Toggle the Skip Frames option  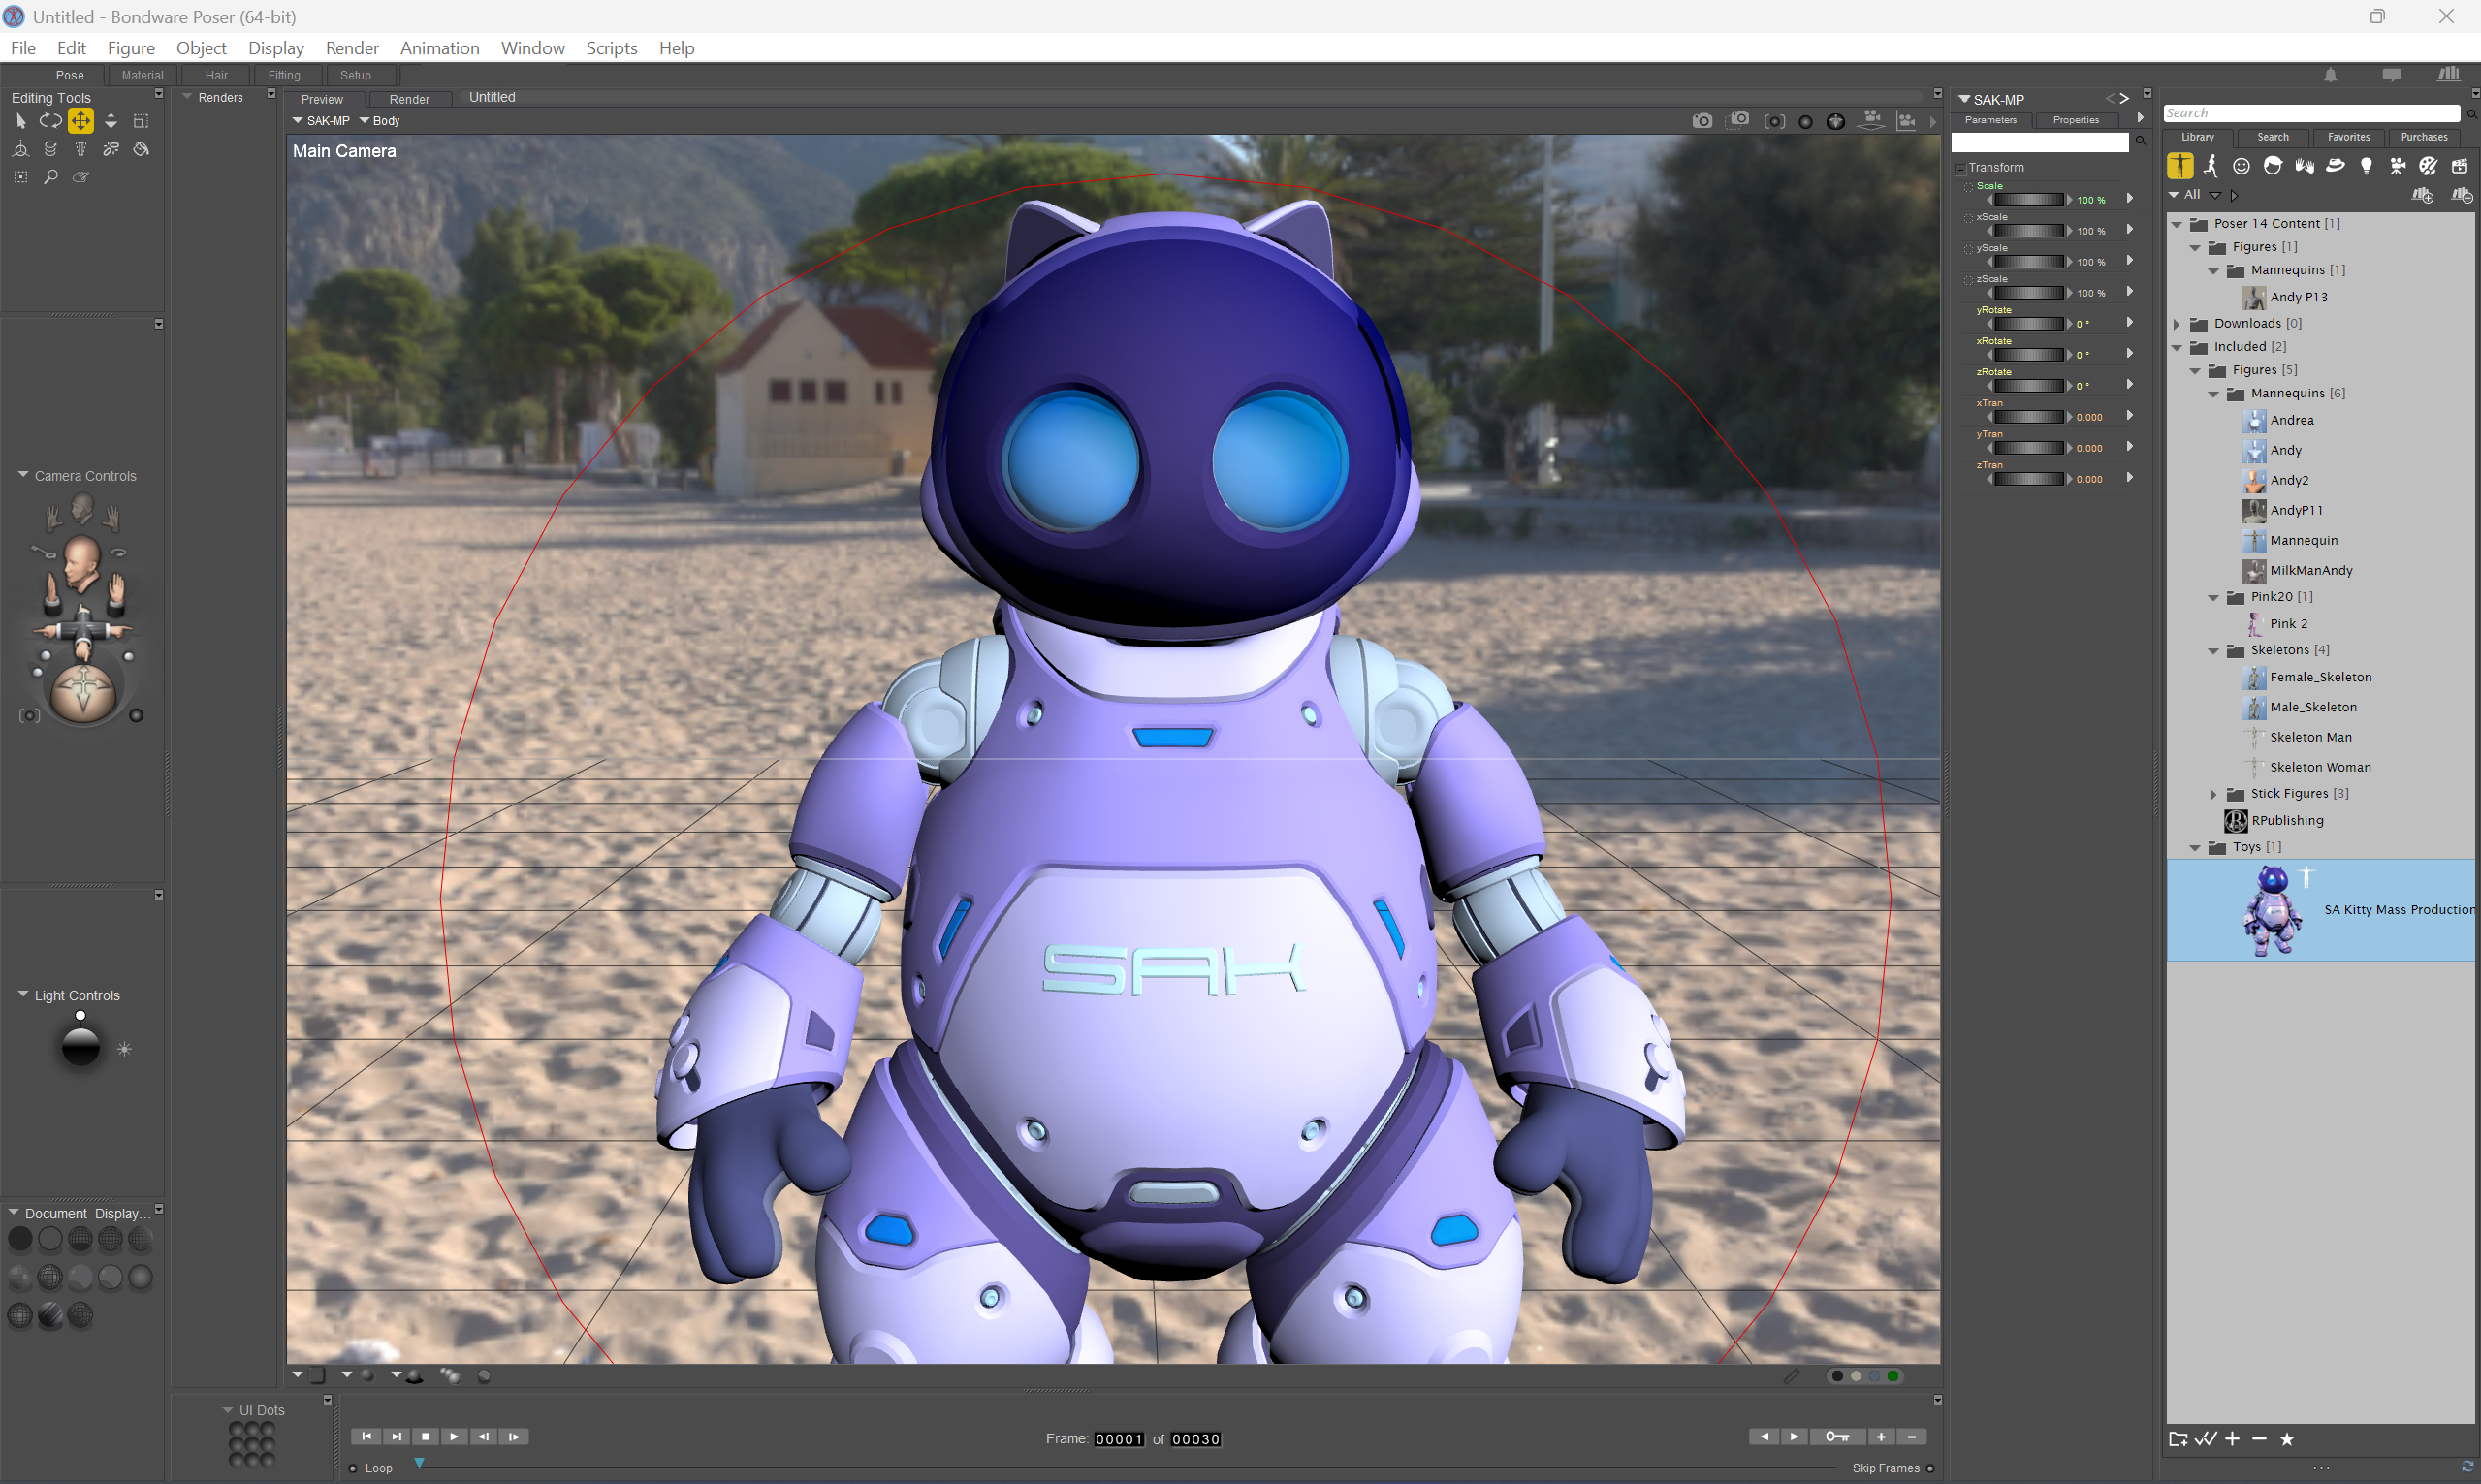(1930, 1468)
